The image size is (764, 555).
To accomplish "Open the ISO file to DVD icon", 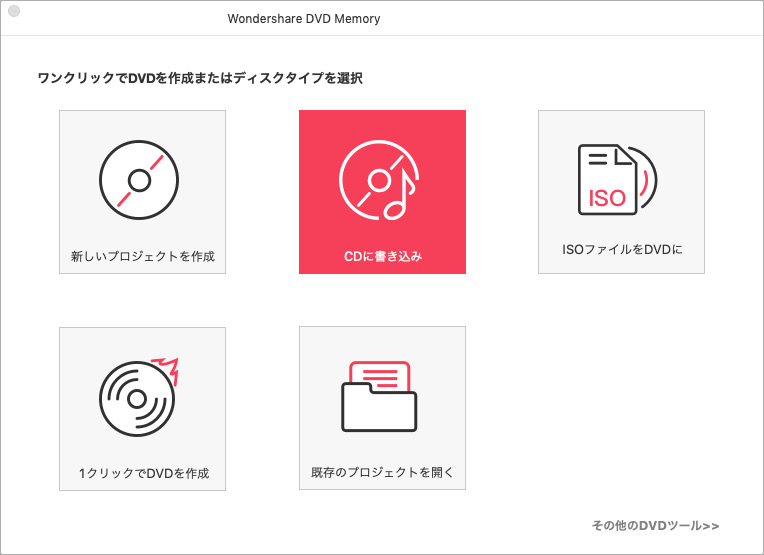I will [617, 179].
